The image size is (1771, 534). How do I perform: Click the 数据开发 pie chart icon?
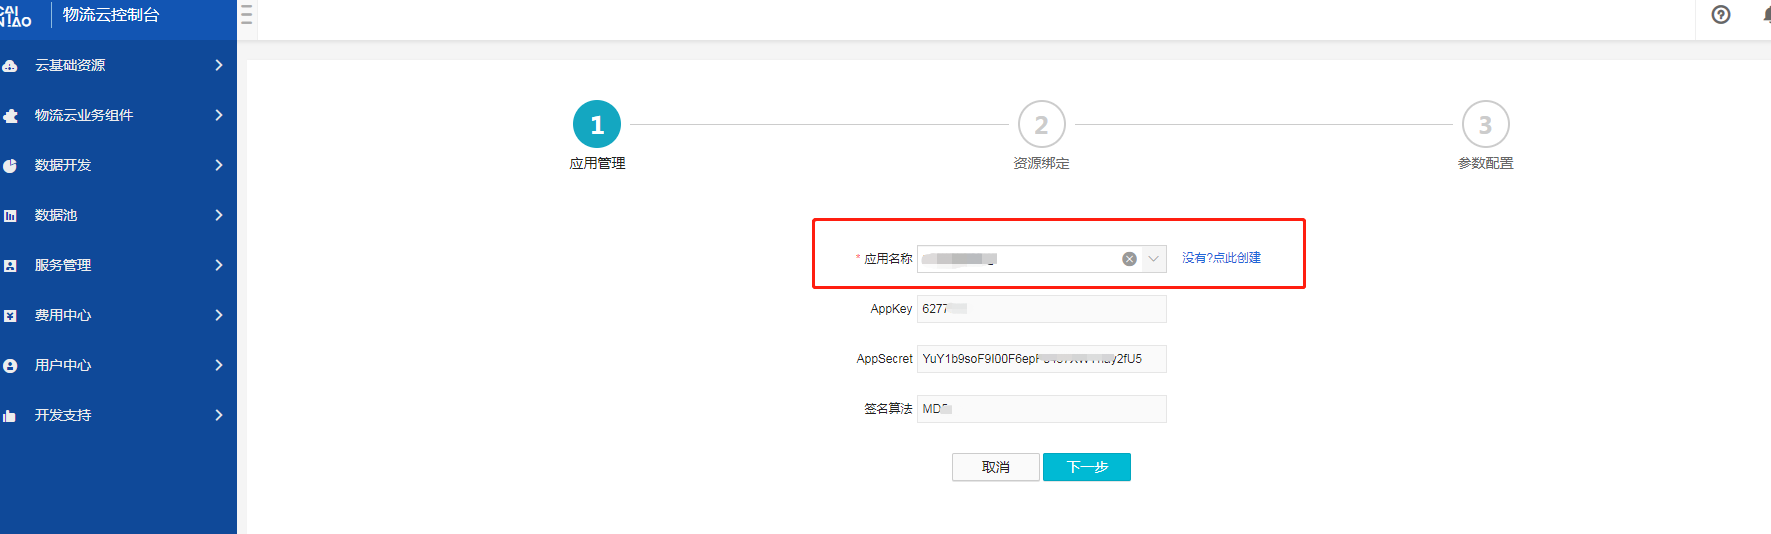point(10,166)
